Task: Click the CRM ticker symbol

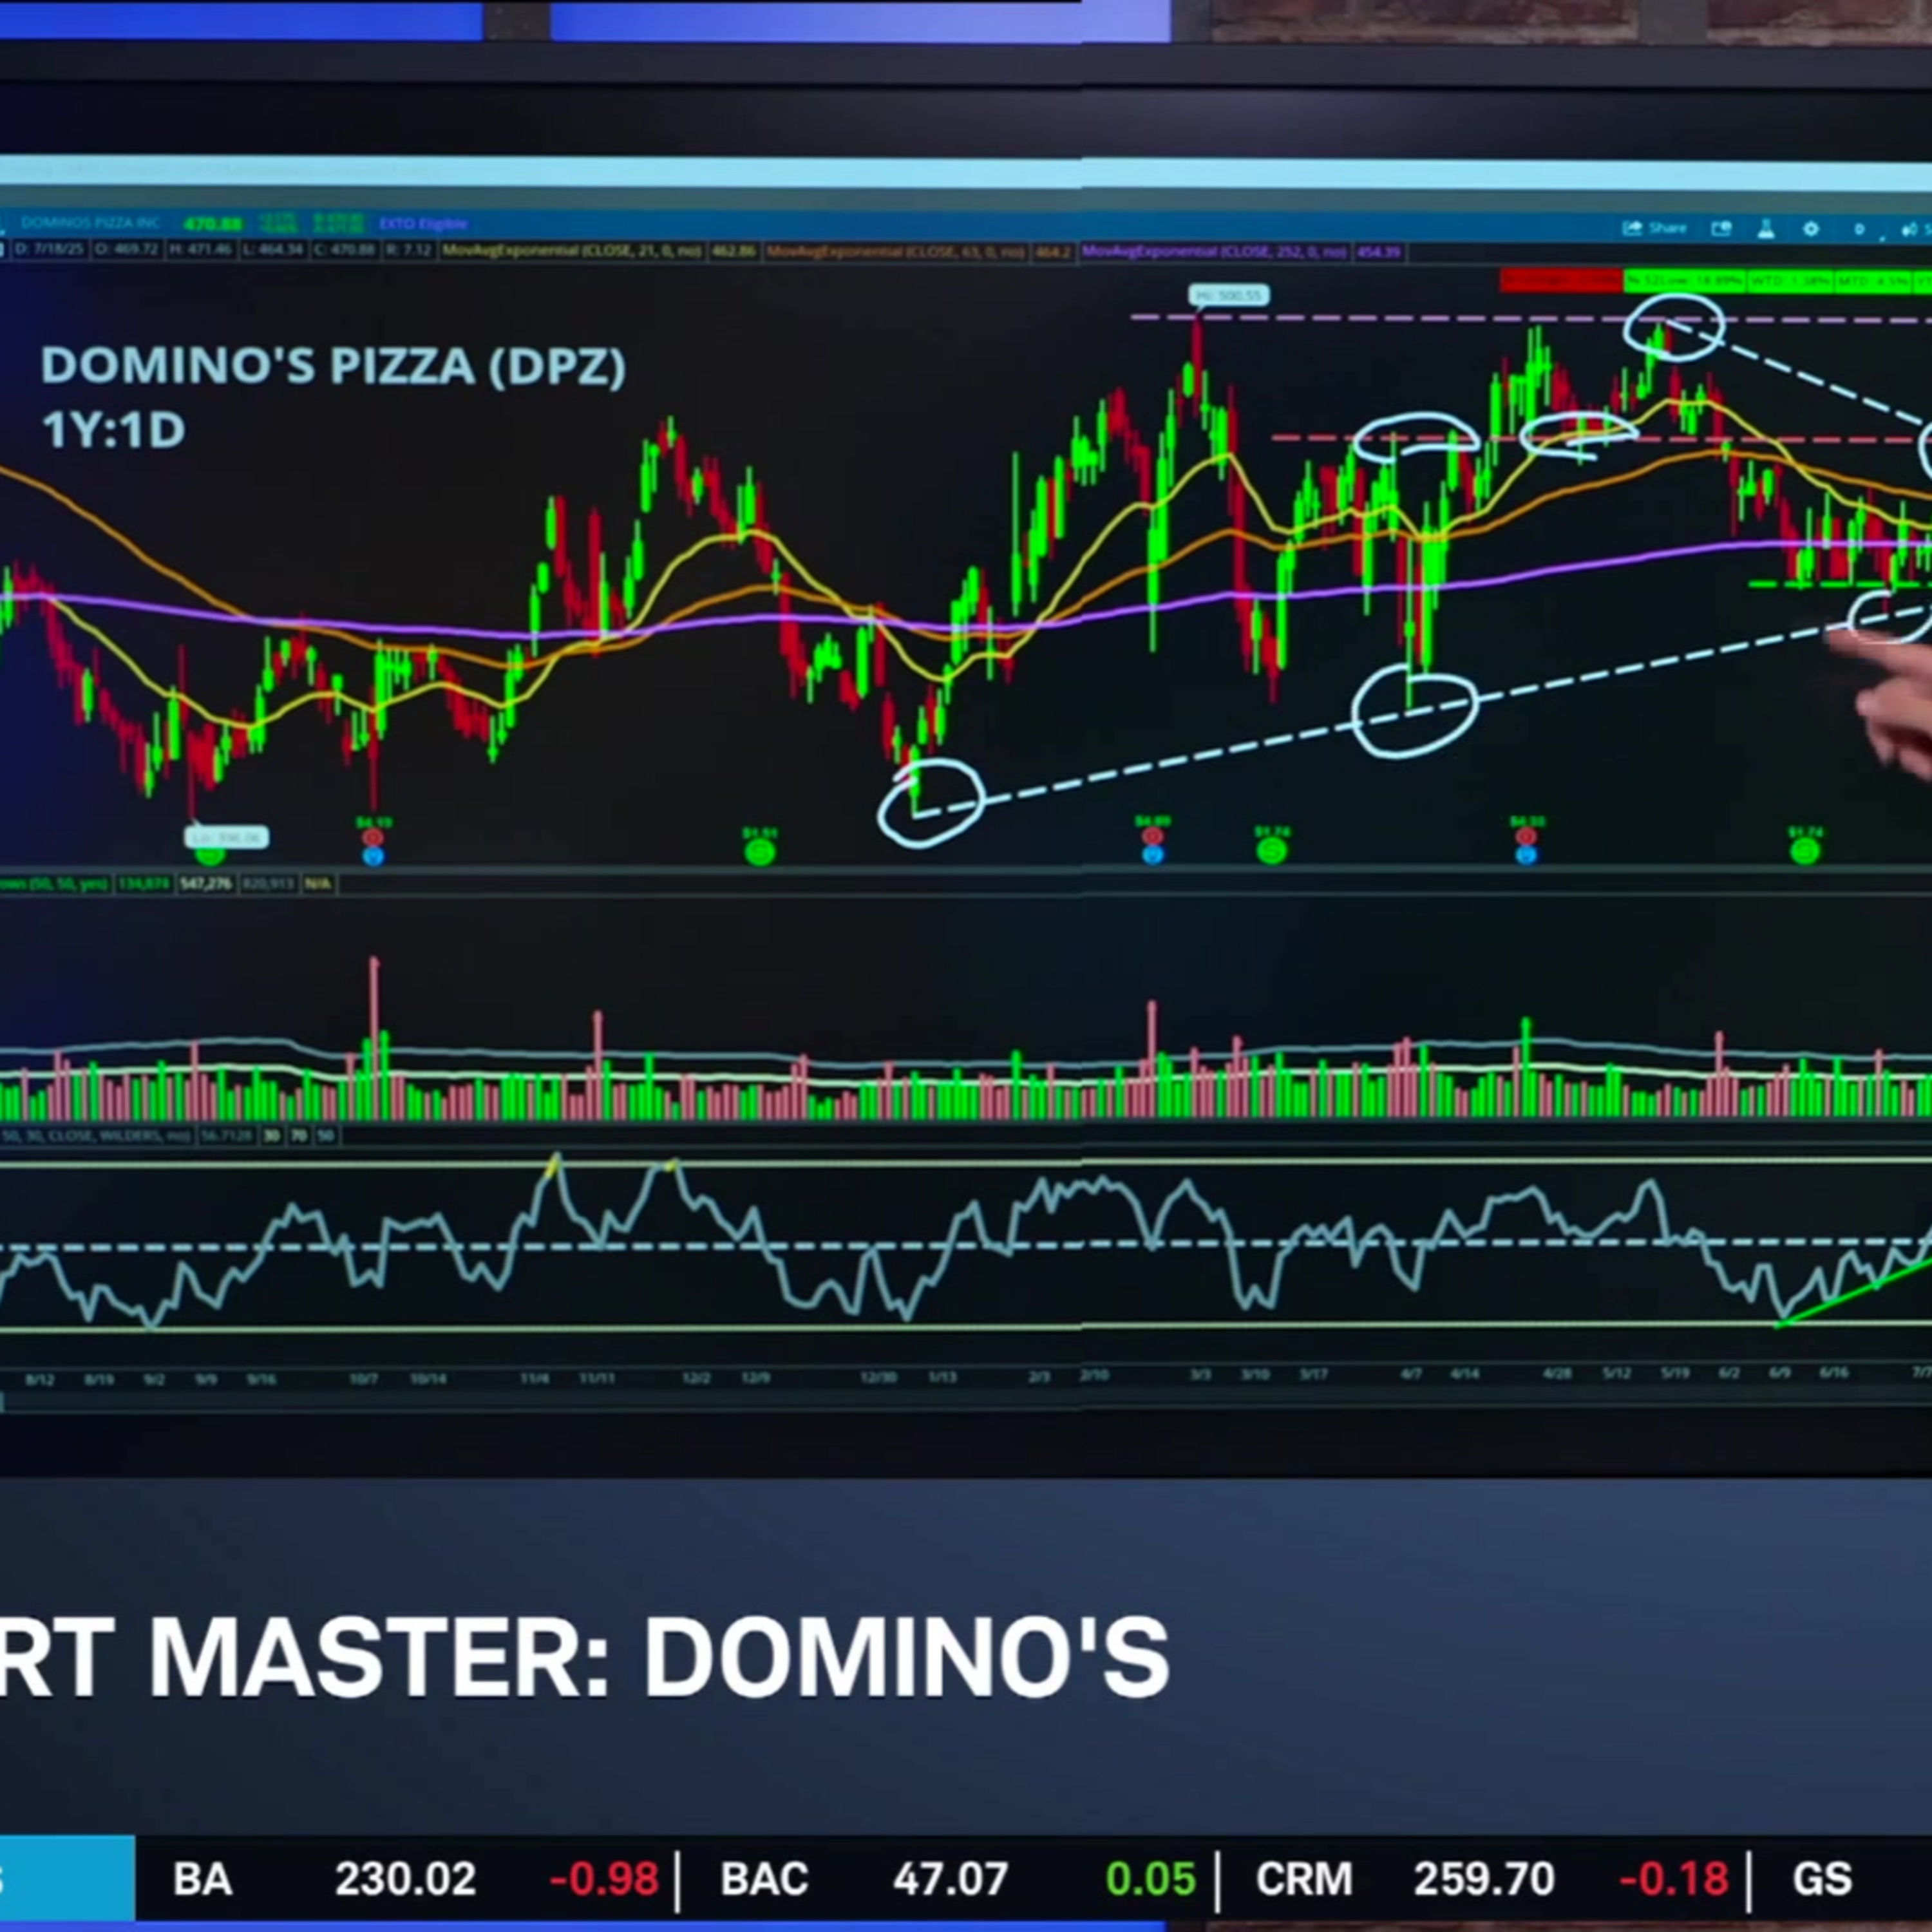Action: (x=1305, y=1879)
